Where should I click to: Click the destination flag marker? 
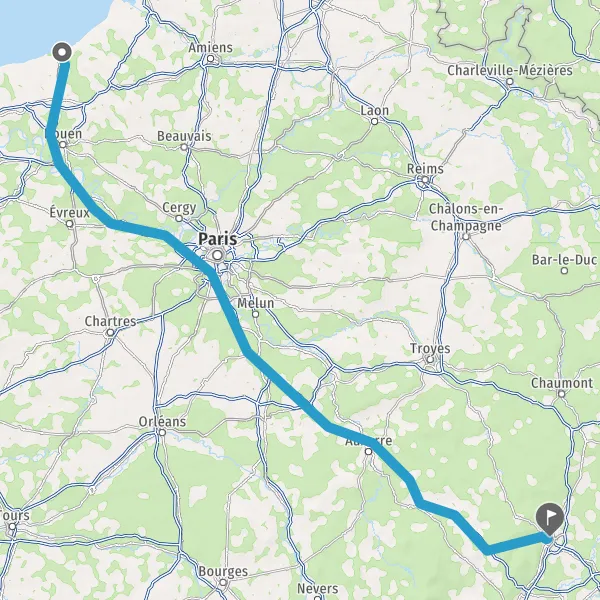click(x=549, y=519)
